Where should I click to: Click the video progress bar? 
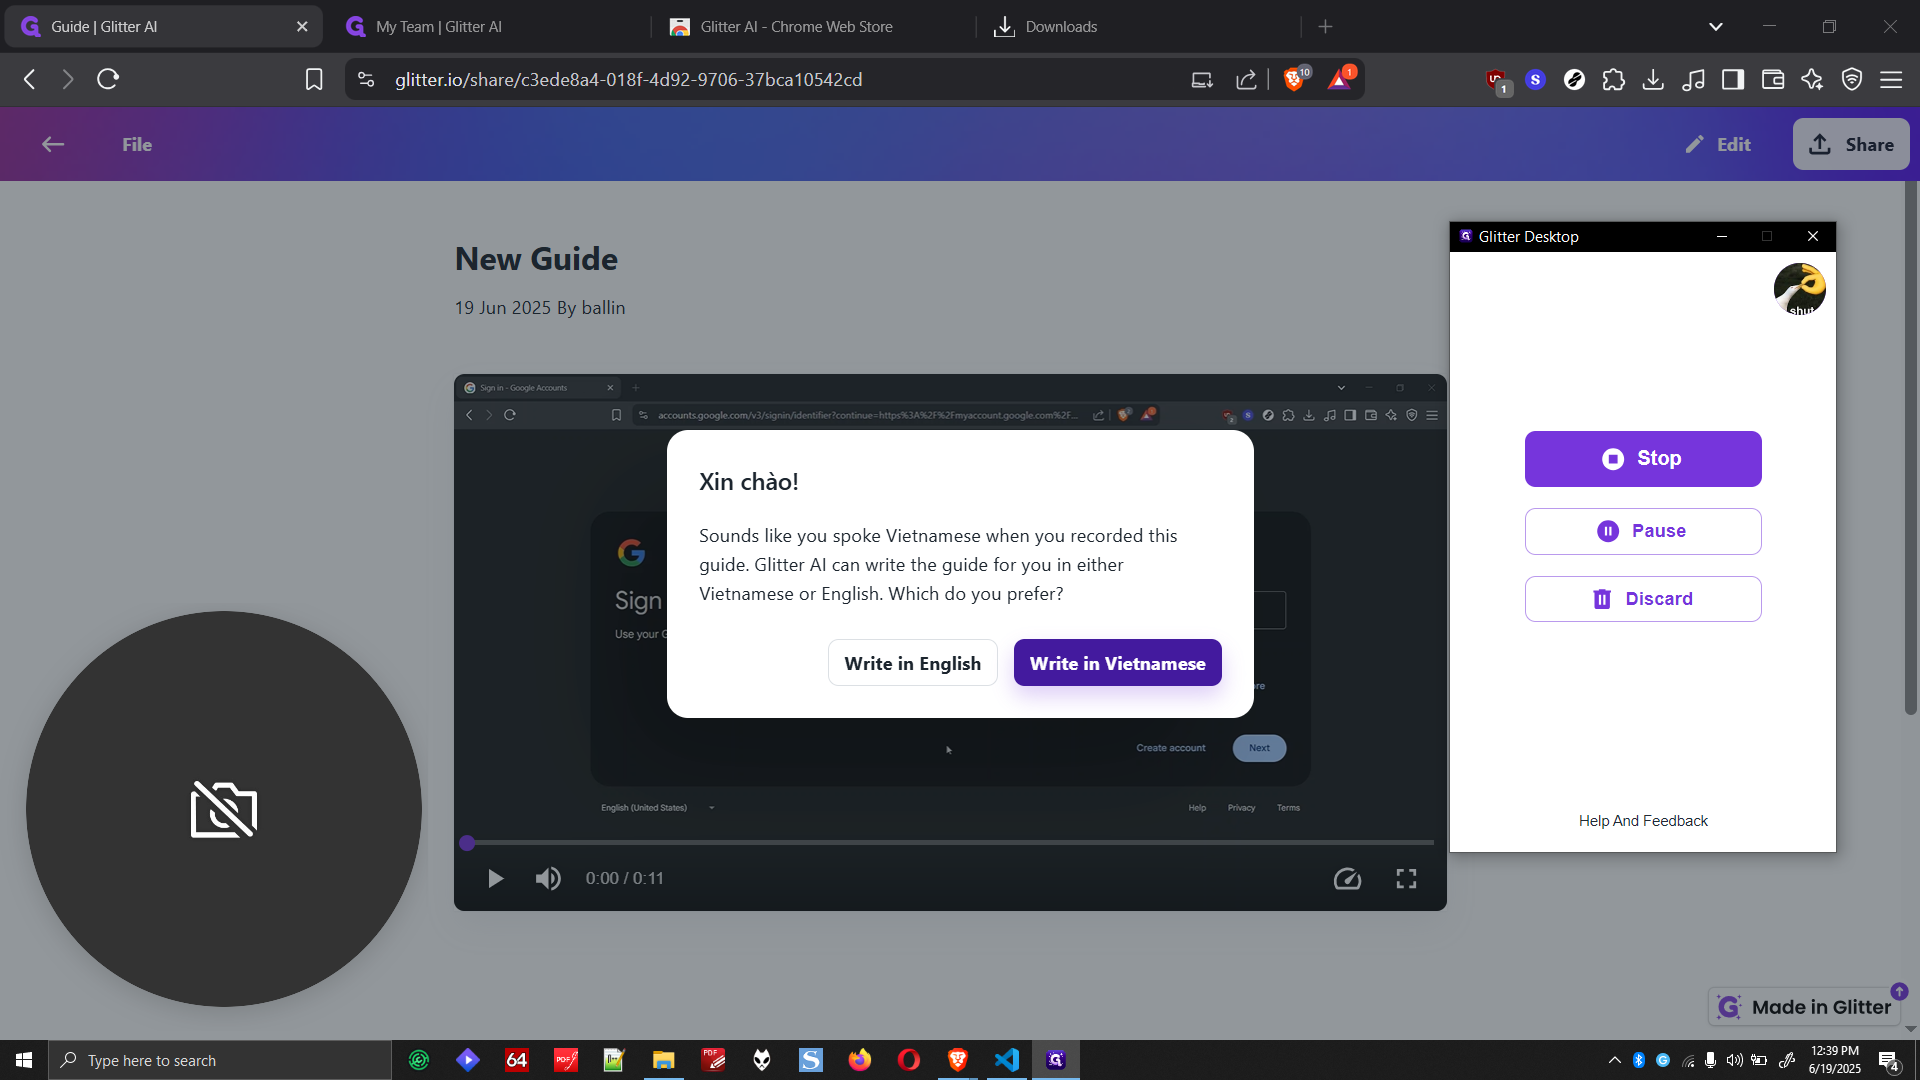point(950,843)
